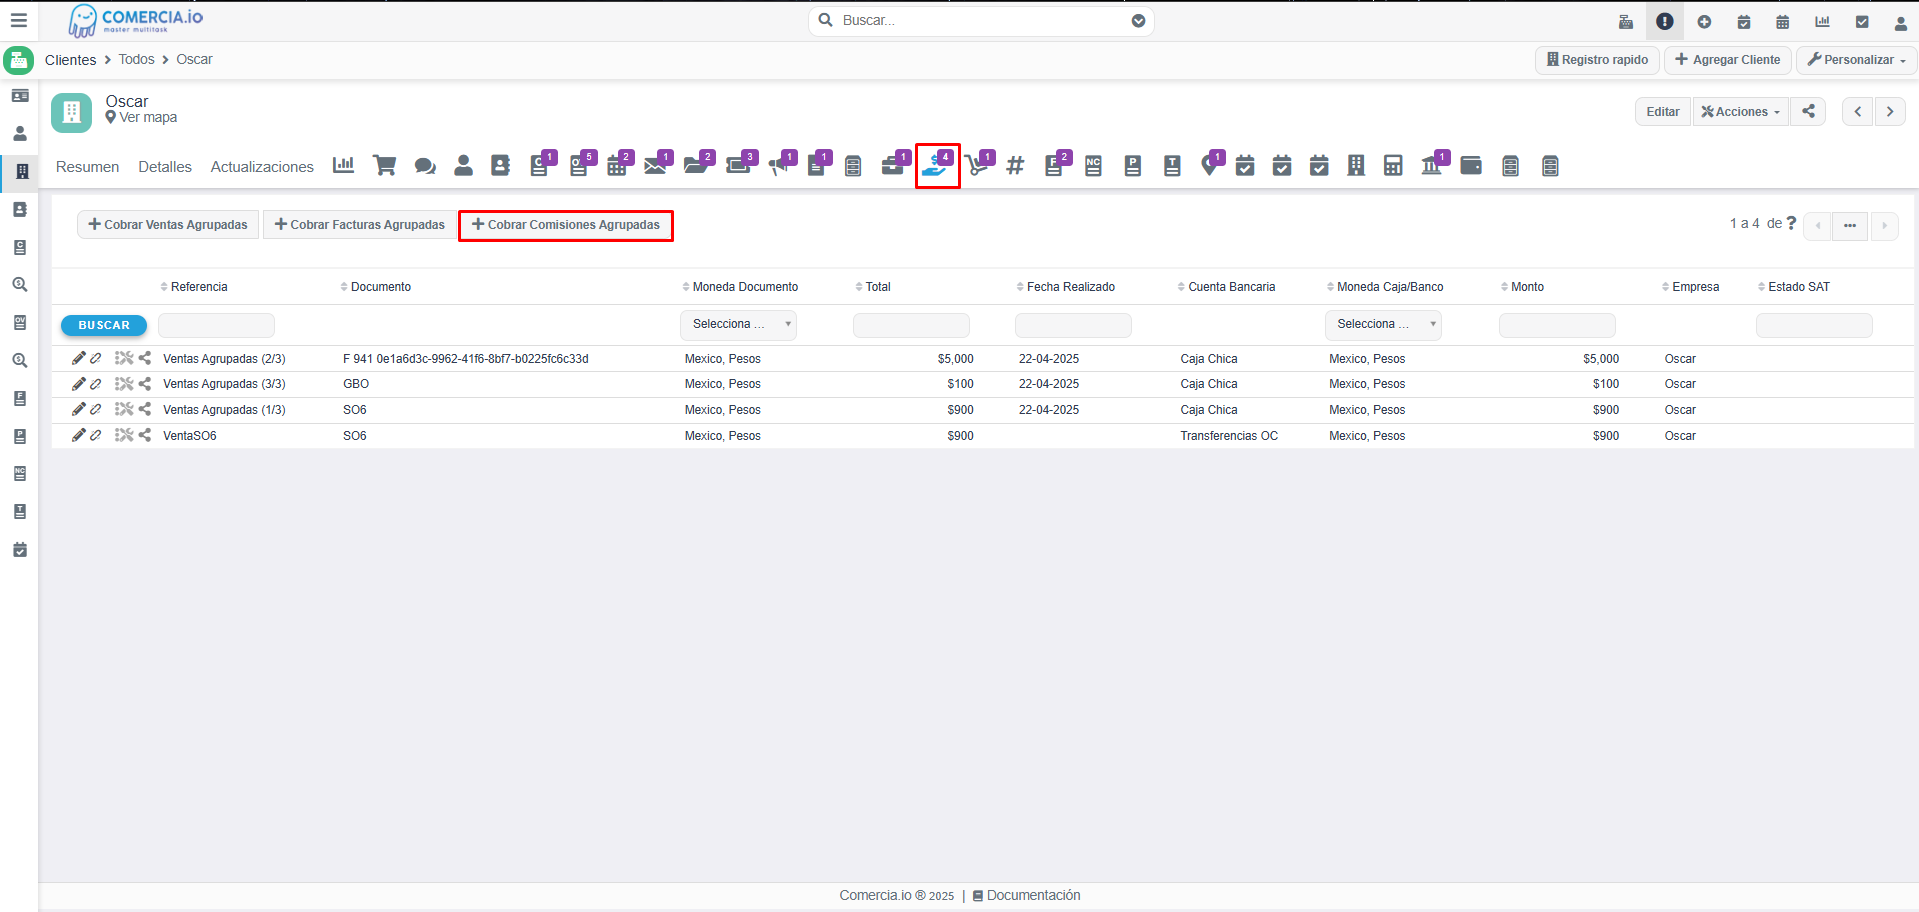Open the hashtag tab icon
This screenshot has width=1919, height=912.
(x=1015, y=166)
